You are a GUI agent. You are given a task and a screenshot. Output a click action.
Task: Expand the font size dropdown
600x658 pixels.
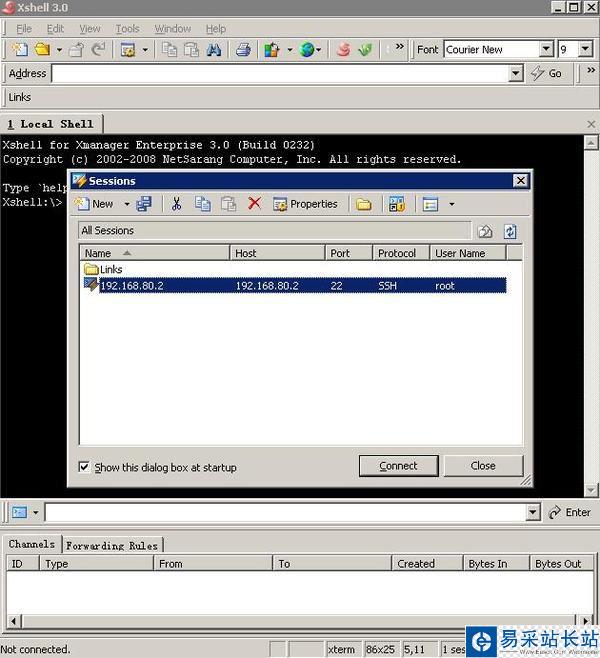[585, 49]
